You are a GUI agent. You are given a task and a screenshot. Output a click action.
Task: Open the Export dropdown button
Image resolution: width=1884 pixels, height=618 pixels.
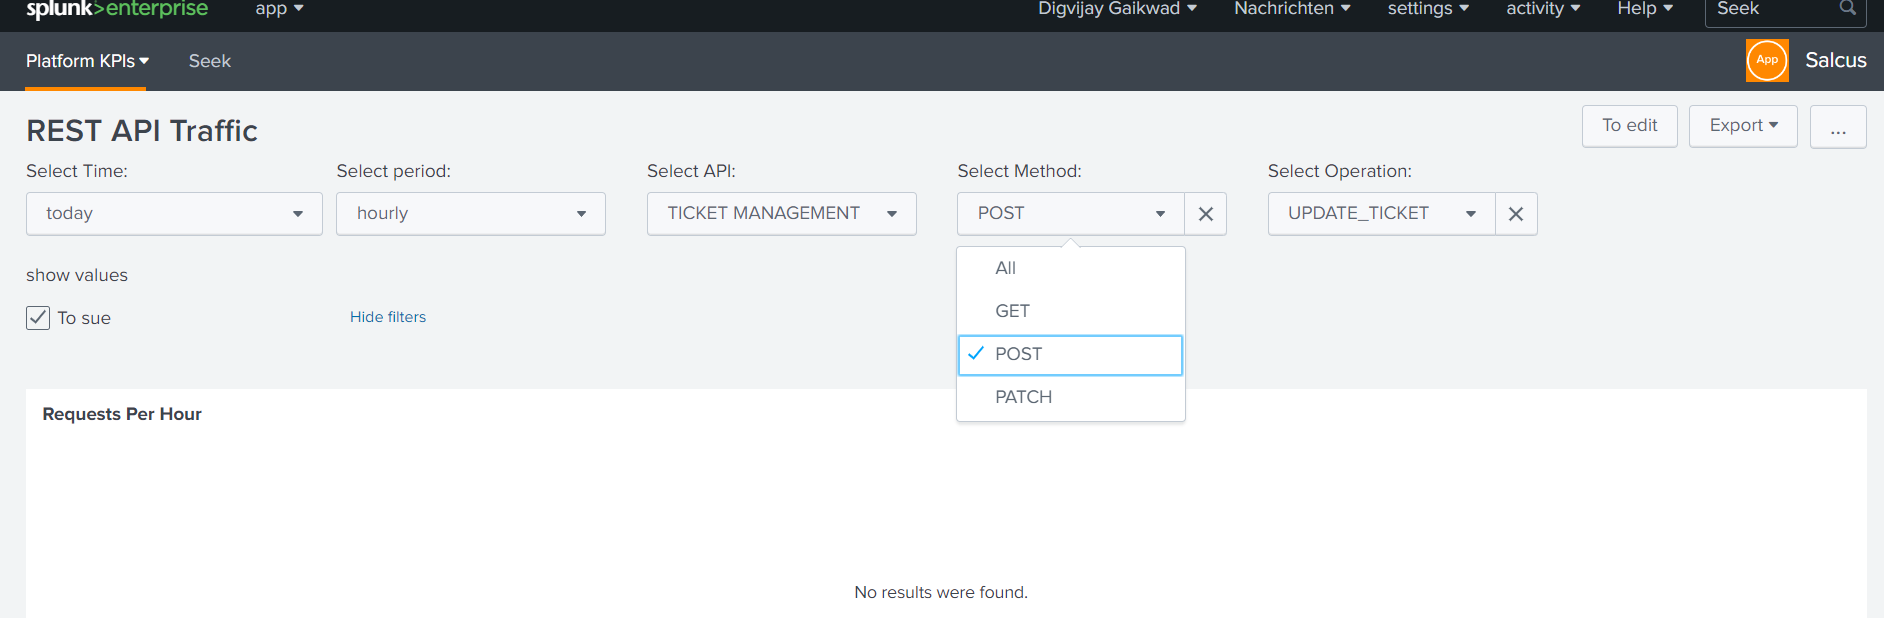click(1742, 126)
